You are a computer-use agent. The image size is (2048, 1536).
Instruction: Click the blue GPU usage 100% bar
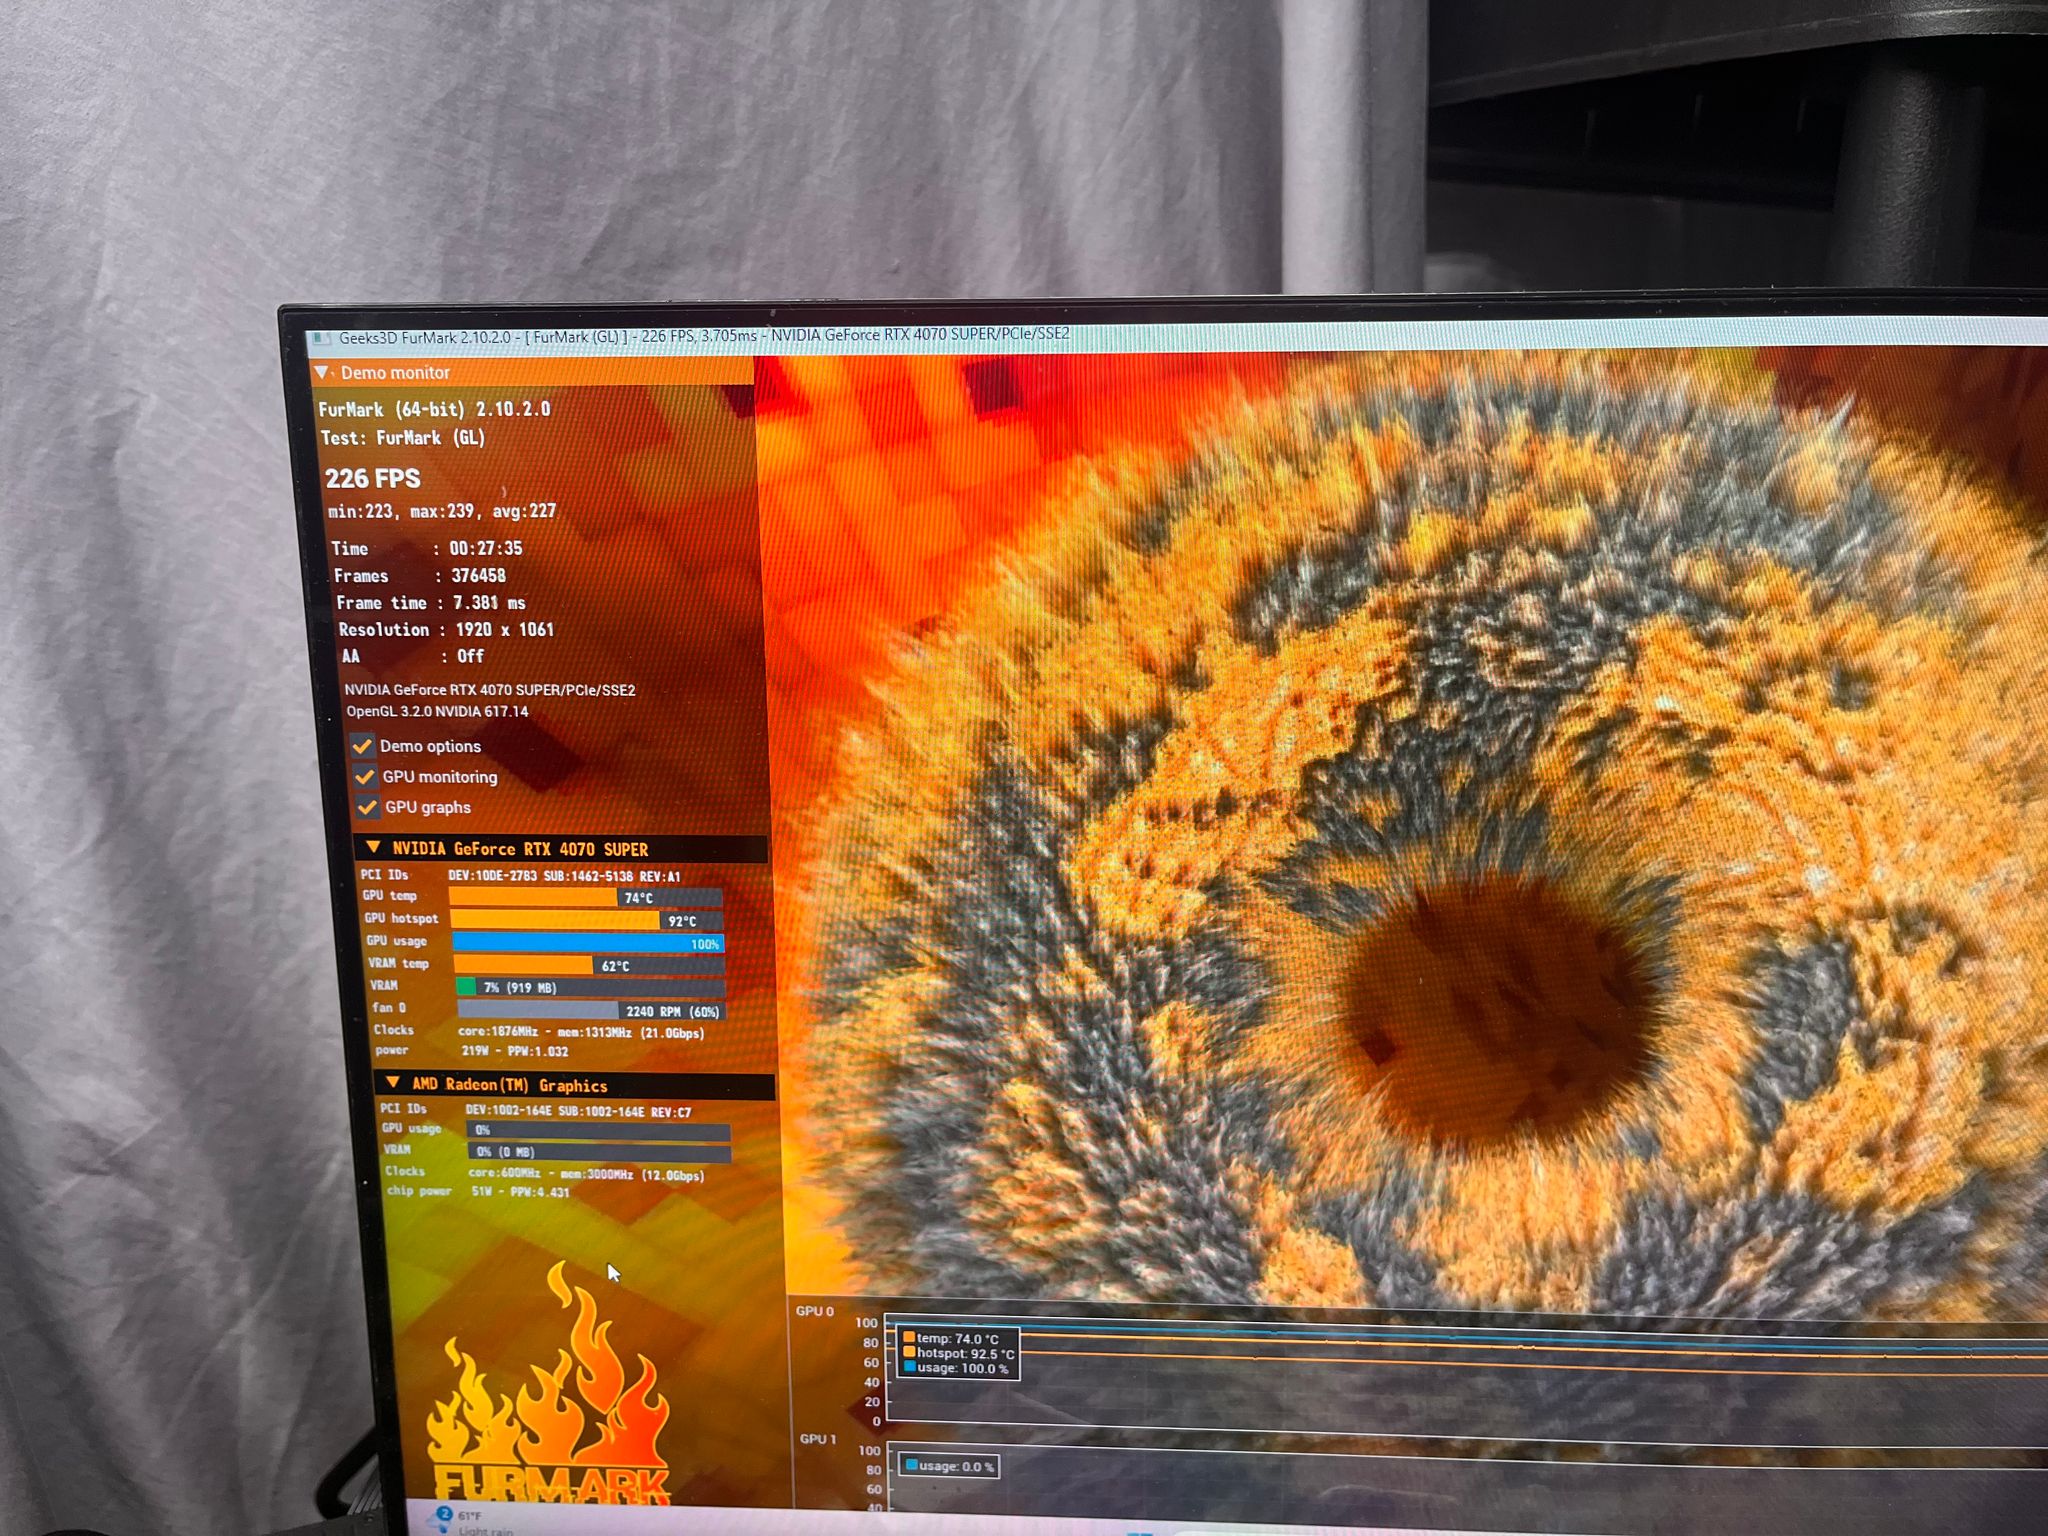(x=588, y=943)
